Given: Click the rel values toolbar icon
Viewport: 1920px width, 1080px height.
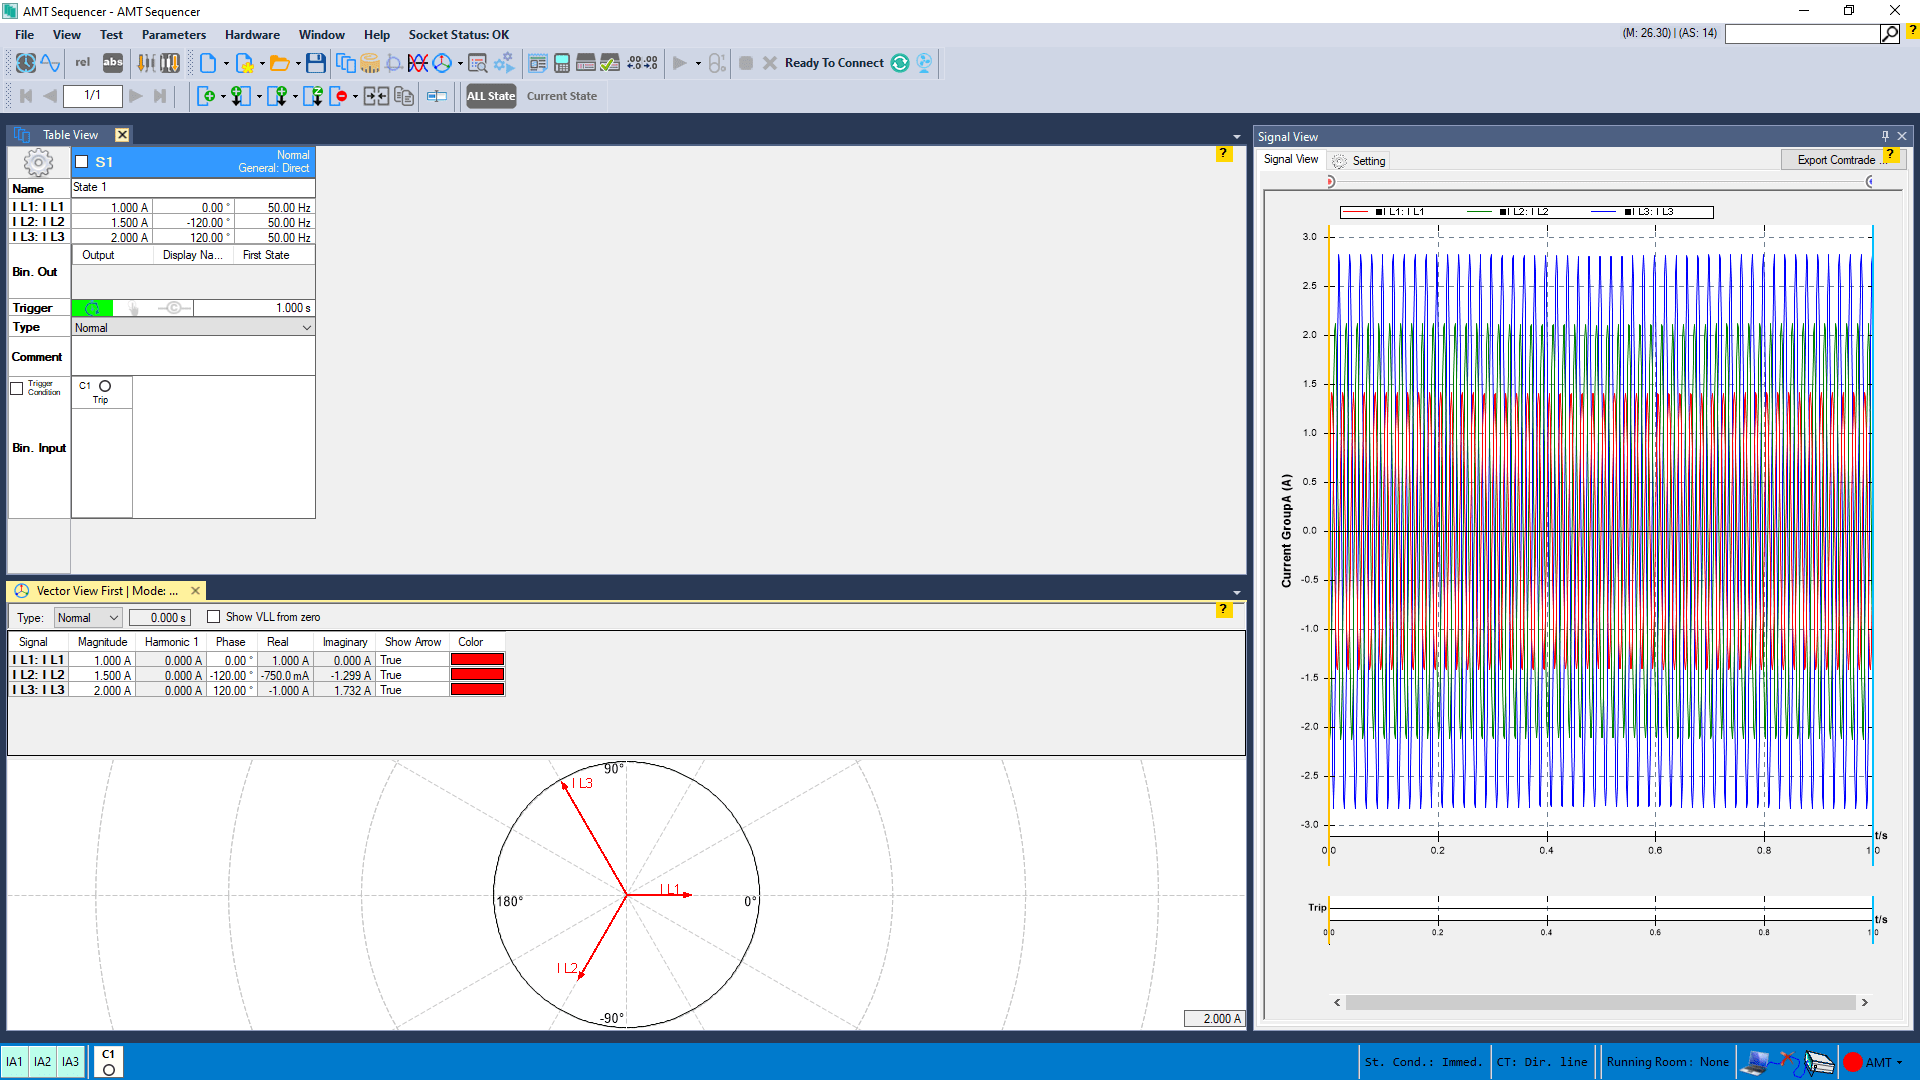Looking at the screenshot, I should (83, 63).
